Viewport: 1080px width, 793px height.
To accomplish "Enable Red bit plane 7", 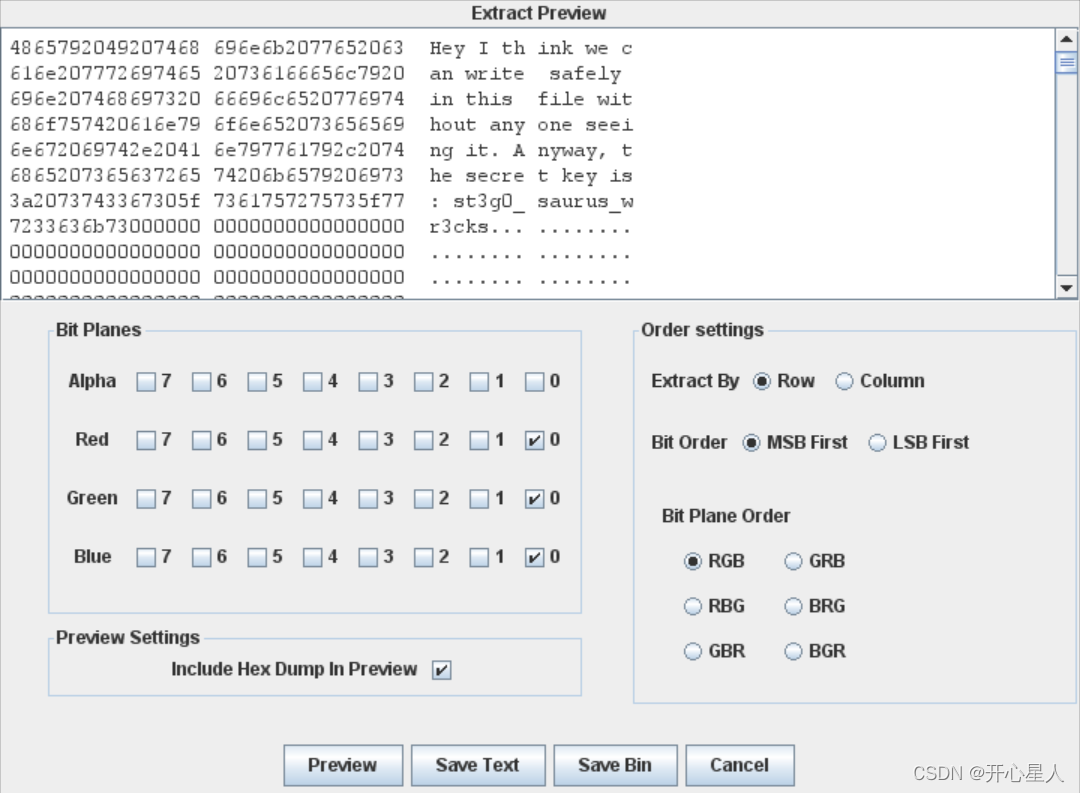I will (146, 440).
